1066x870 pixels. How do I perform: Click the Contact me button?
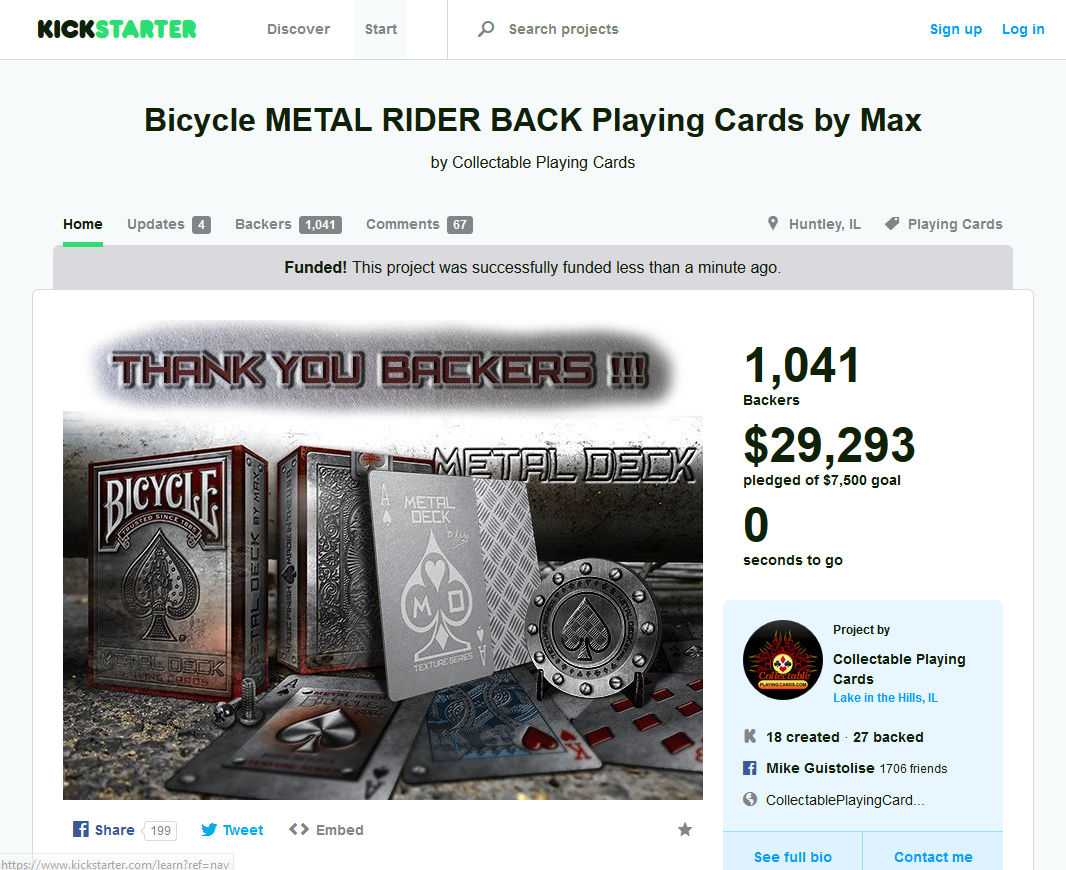click(x=933, y=856)
